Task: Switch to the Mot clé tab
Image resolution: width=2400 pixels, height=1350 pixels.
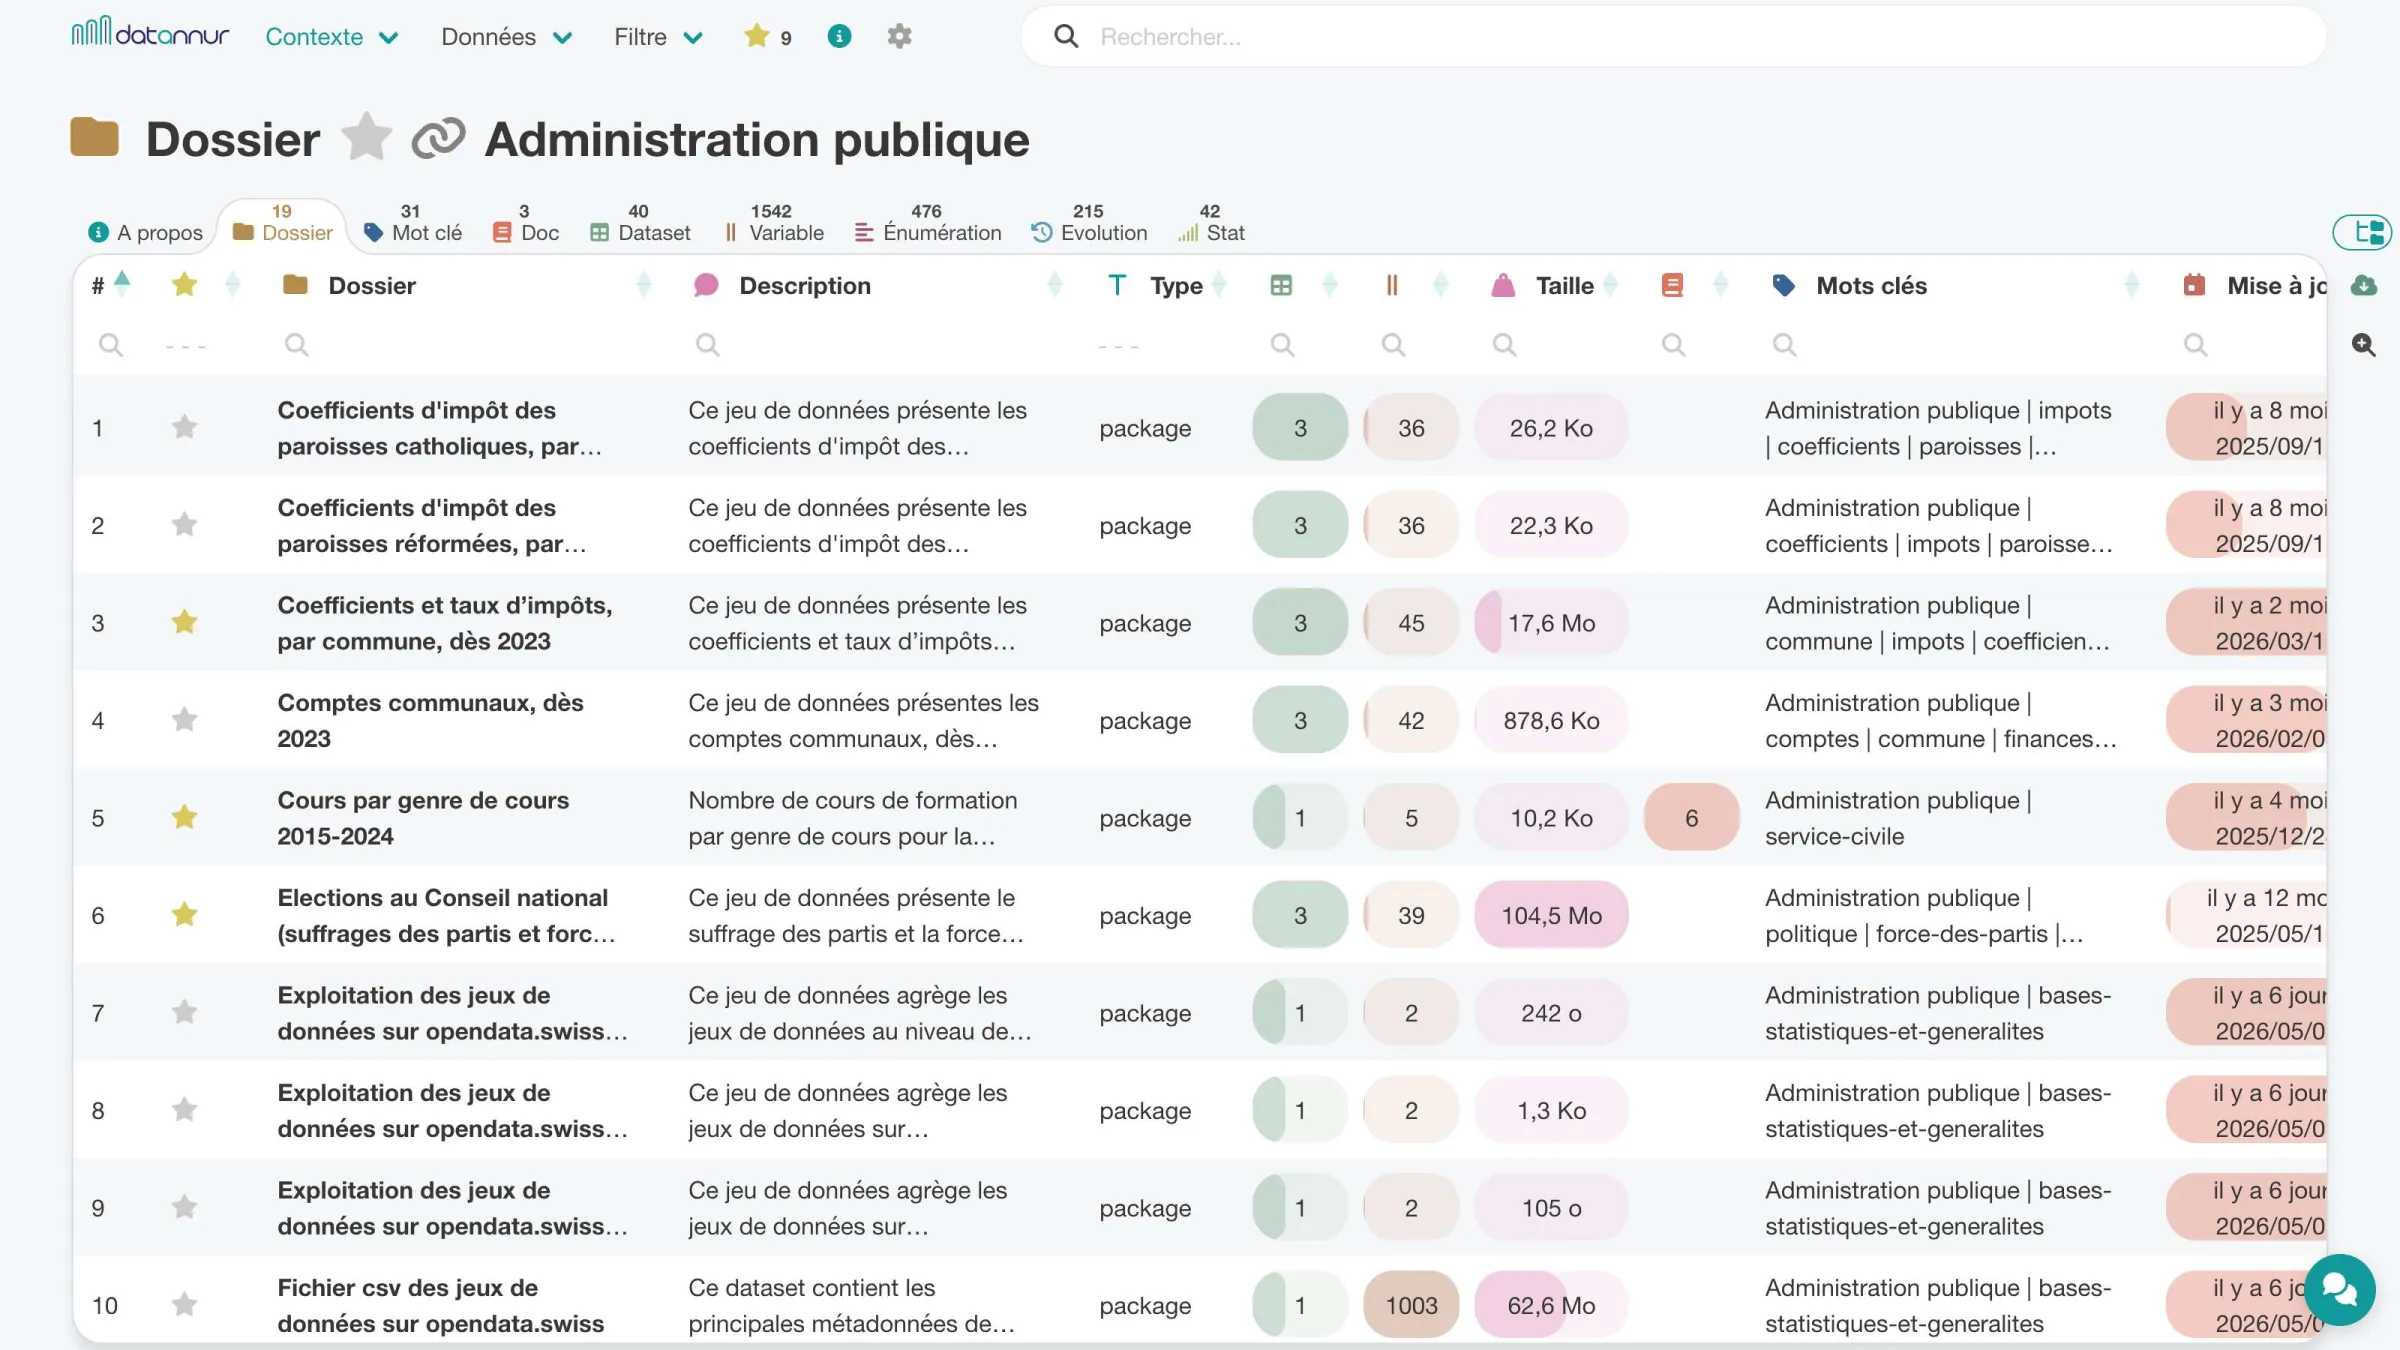Action: tap(412, 224)
